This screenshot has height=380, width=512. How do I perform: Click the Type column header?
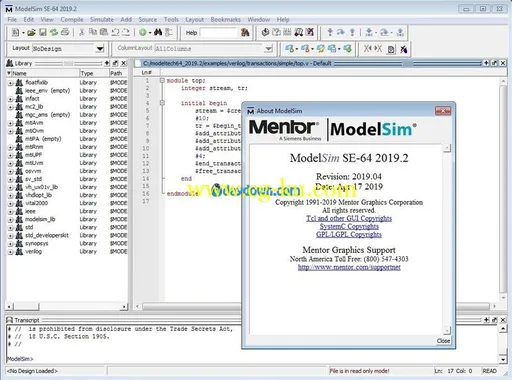(94, 73)
